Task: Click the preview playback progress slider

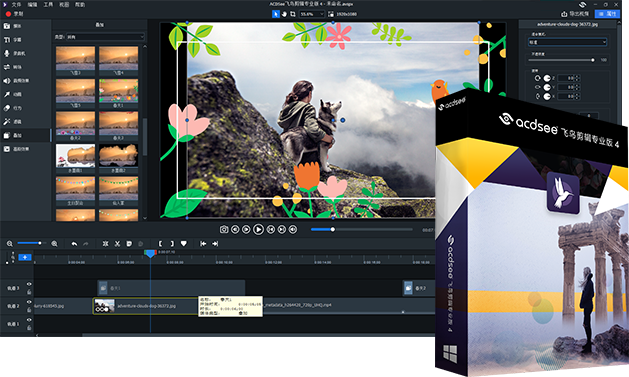Action: [x=361, y=229]
